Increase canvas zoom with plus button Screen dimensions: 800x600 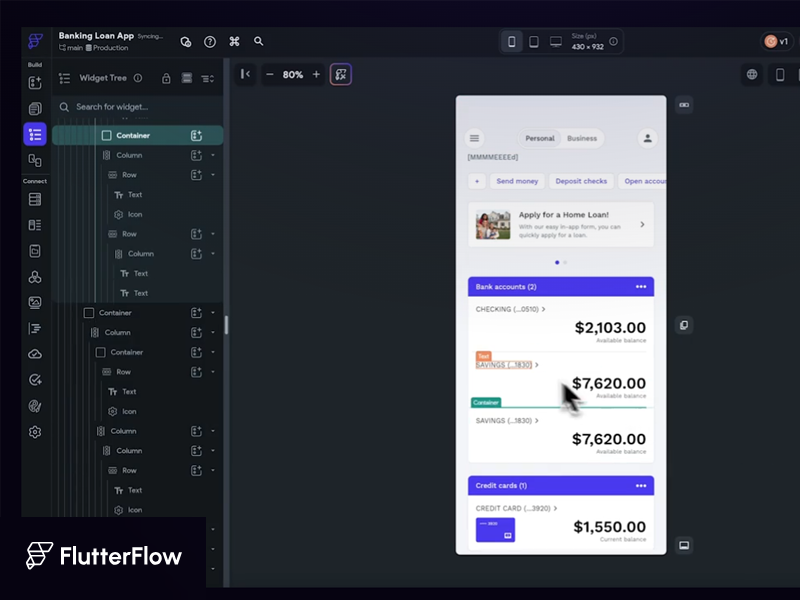coord(316,74)
